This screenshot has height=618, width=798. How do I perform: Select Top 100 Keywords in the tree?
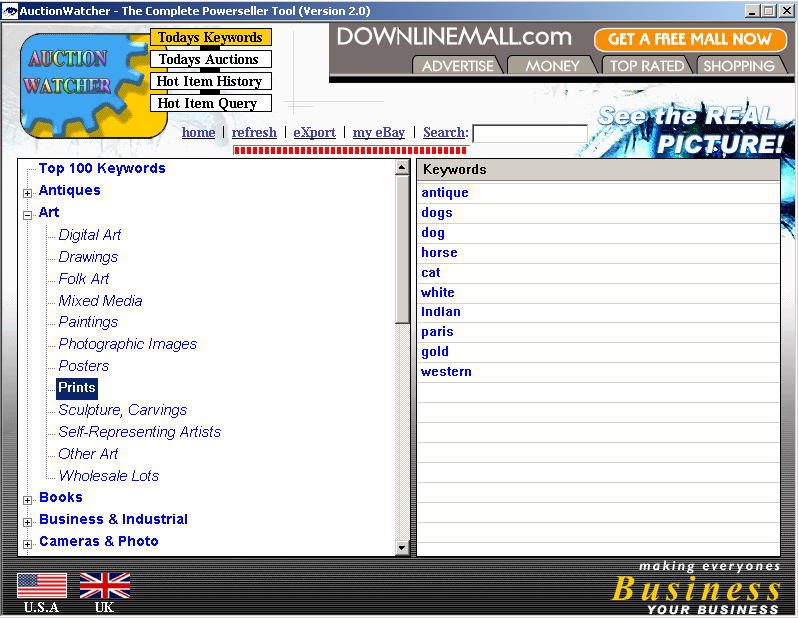tap(102, 168)
